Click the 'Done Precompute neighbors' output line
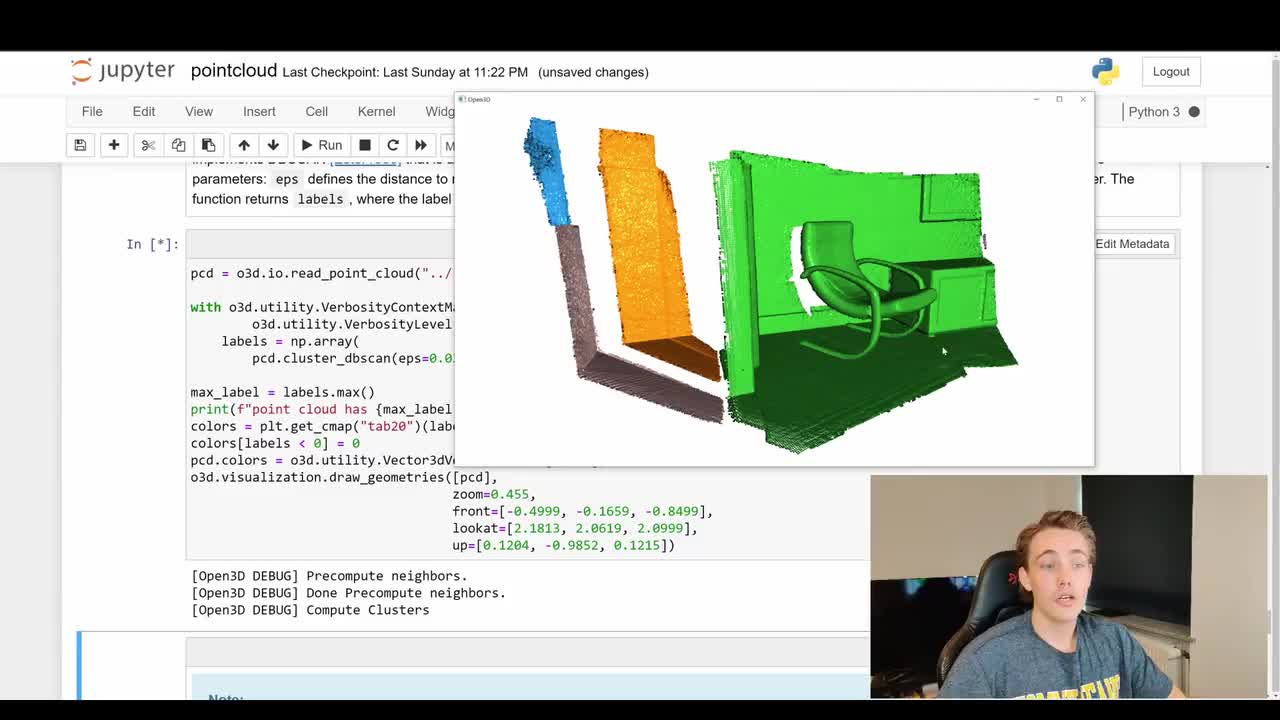Viewport: 1280px width, 720px height. click(x=348, y=593)
